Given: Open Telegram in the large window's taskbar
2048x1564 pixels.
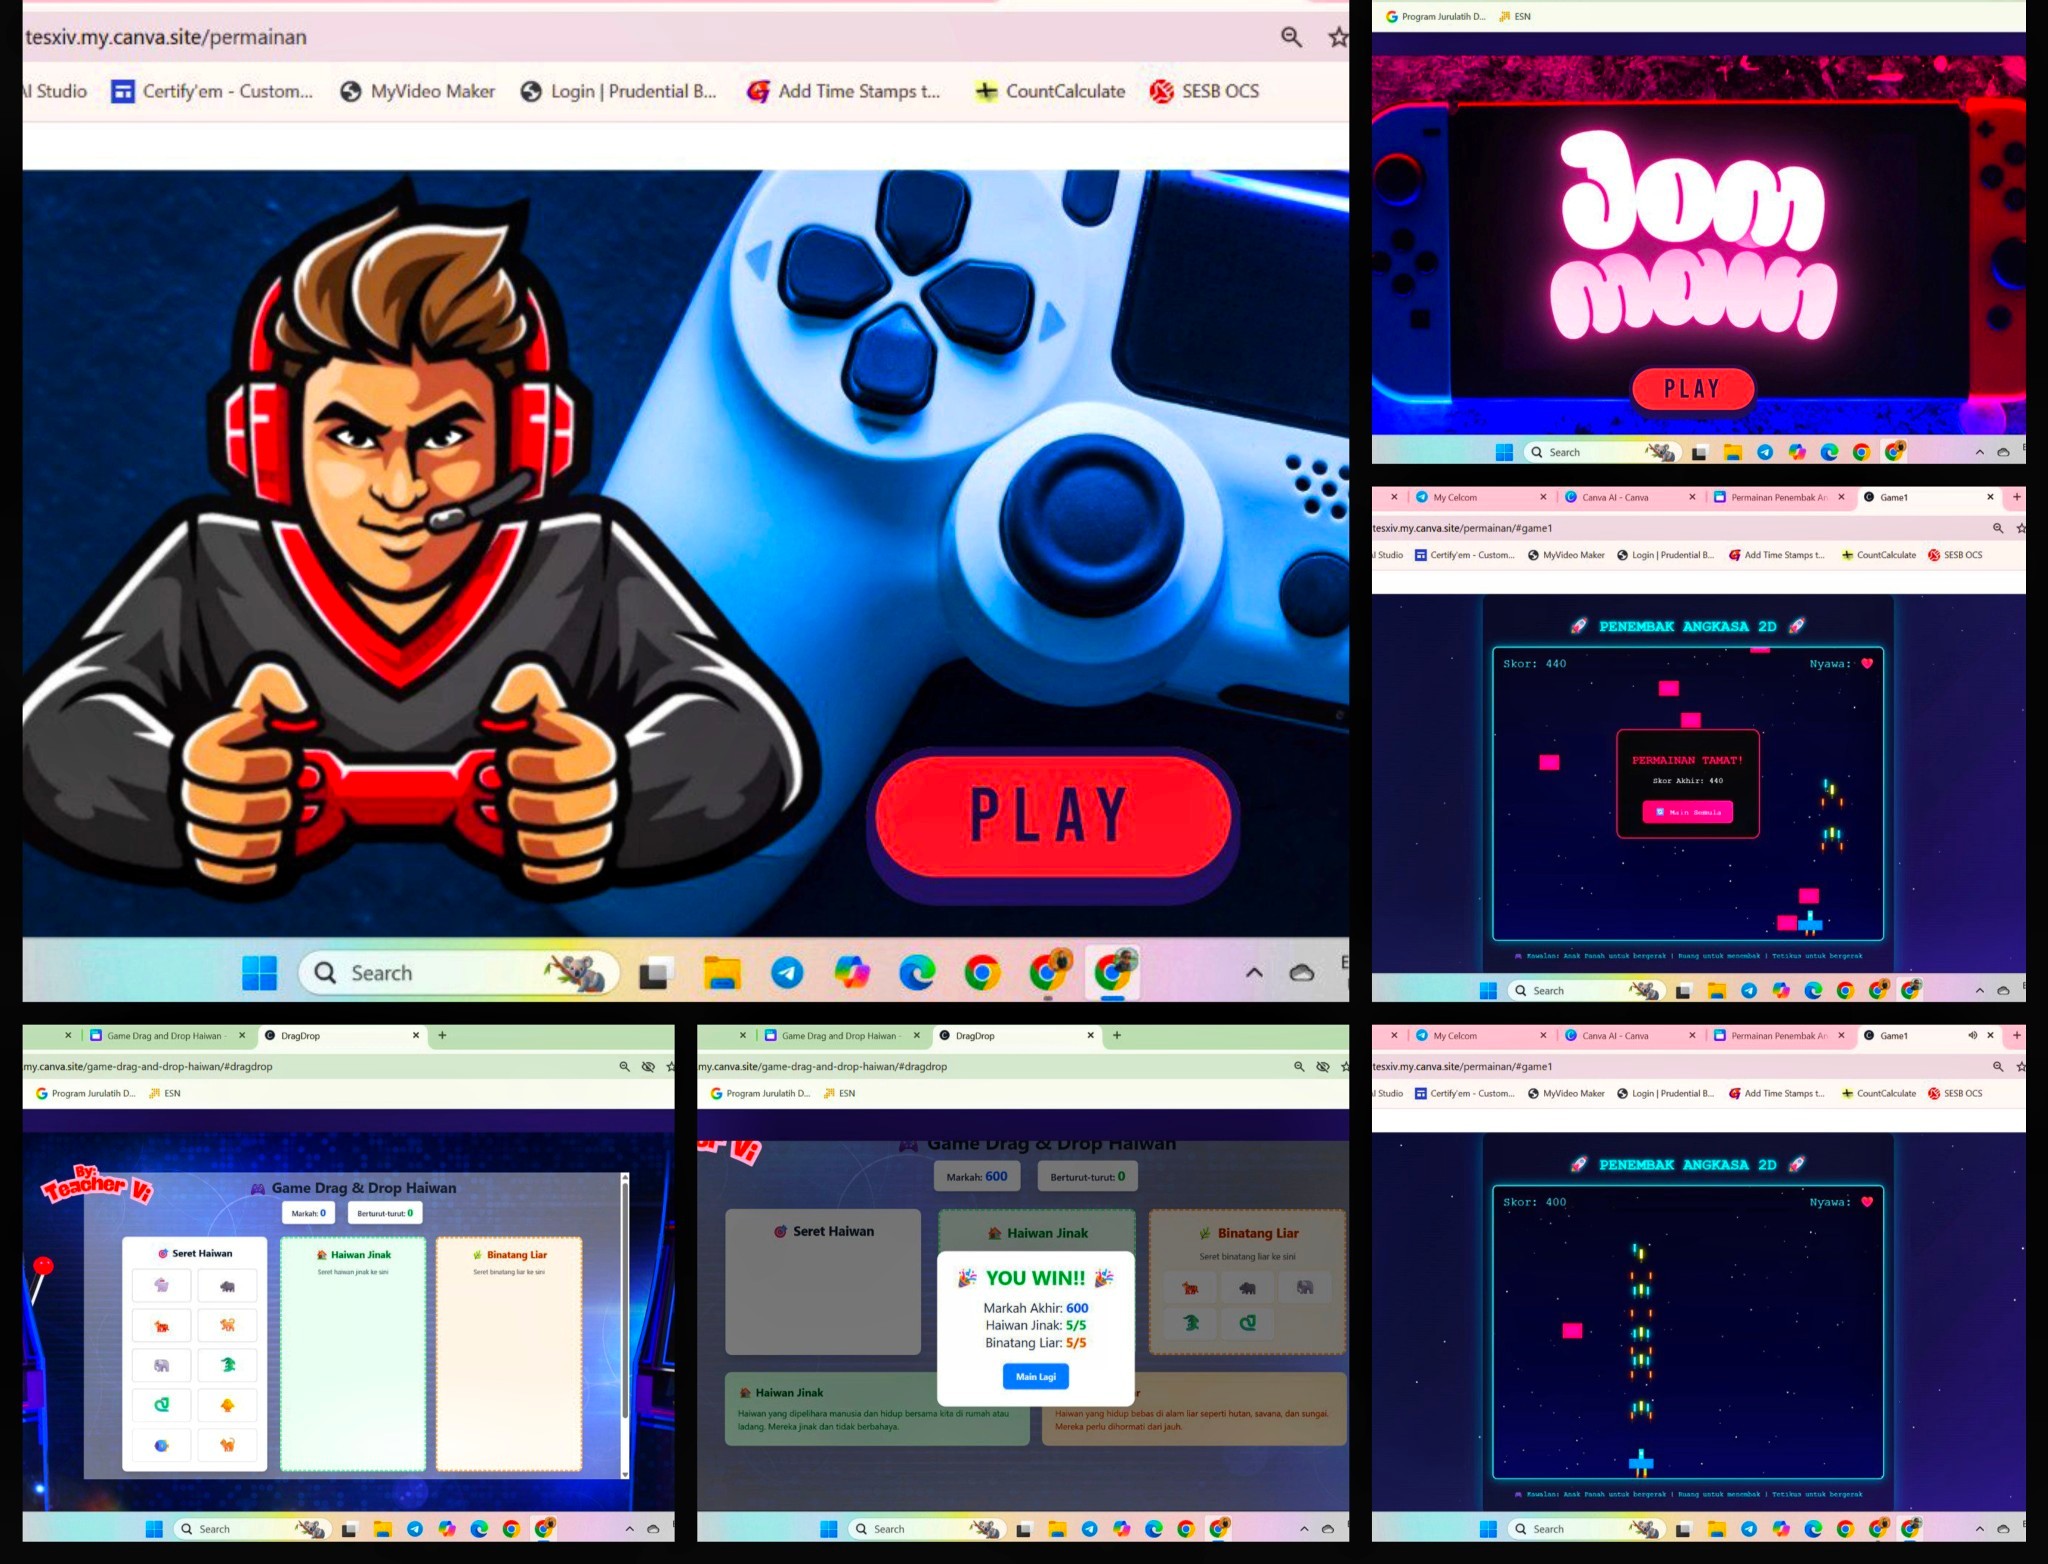Looking at the screenshot, I should pos(787,972).
